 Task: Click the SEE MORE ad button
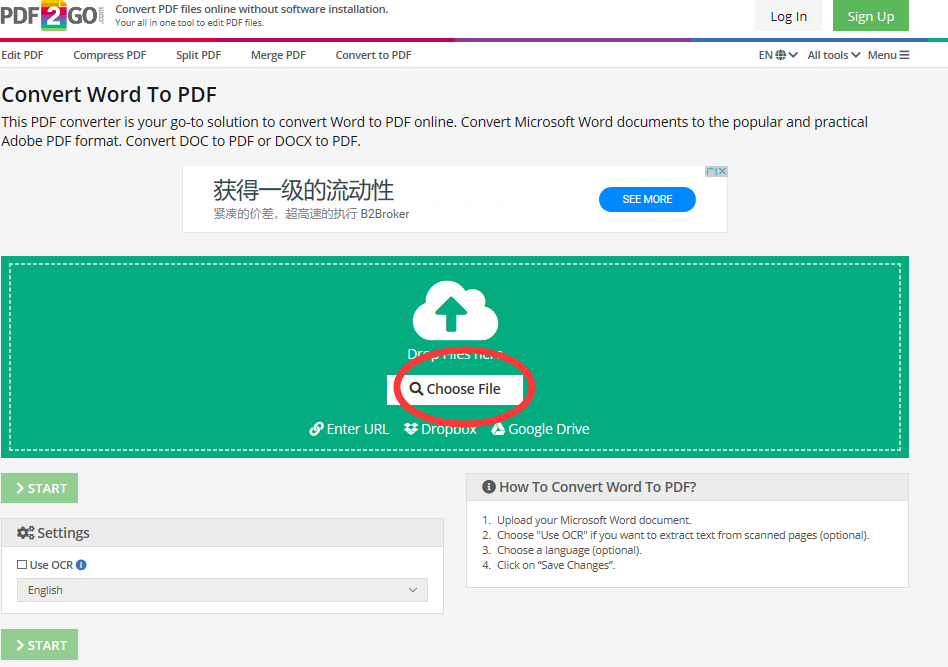(x=647, y=200)
